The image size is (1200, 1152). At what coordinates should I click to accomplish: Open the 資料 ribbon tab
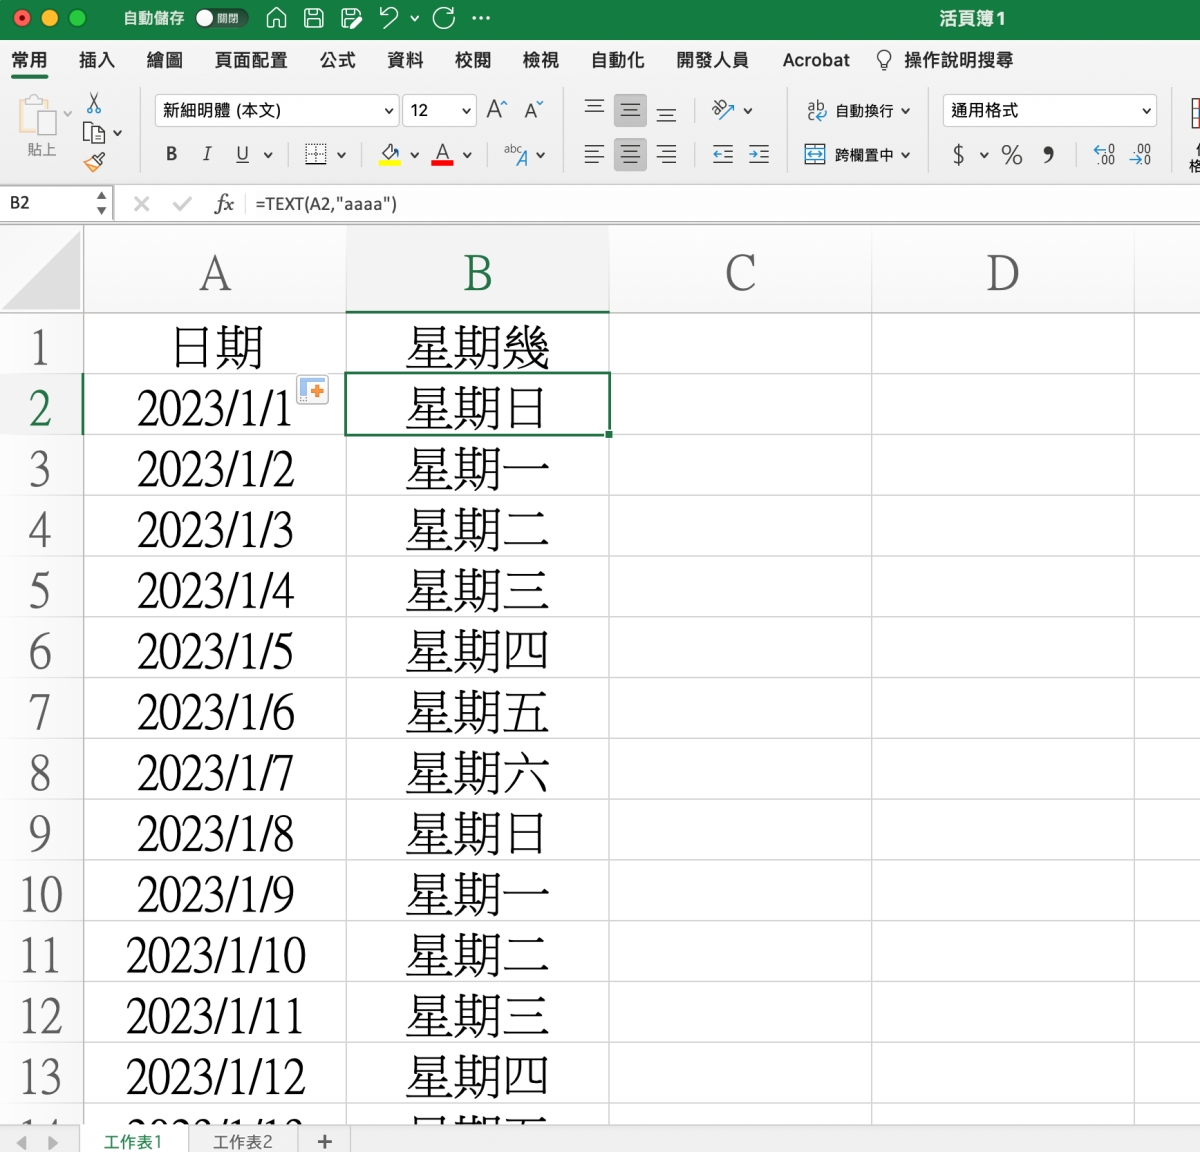pyautogui.click(x=405, y=60)
